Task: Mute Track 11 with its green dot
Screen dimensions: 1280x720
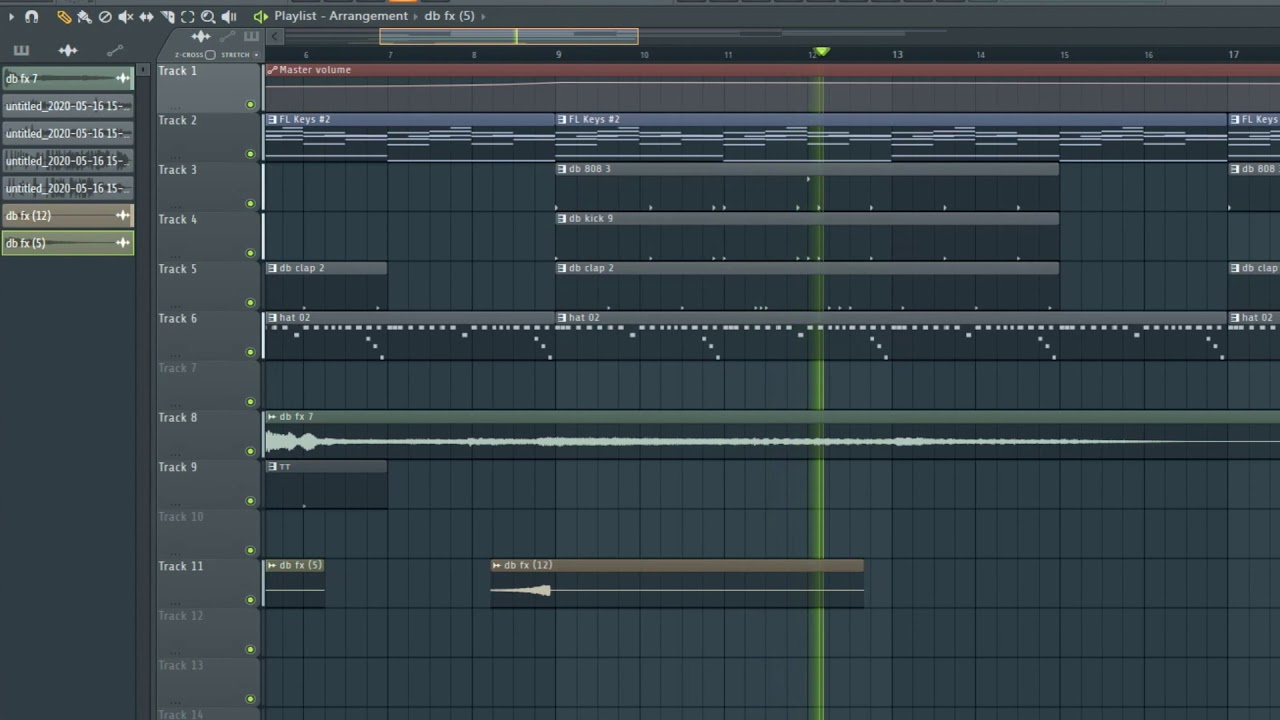Action: (250, 600)
